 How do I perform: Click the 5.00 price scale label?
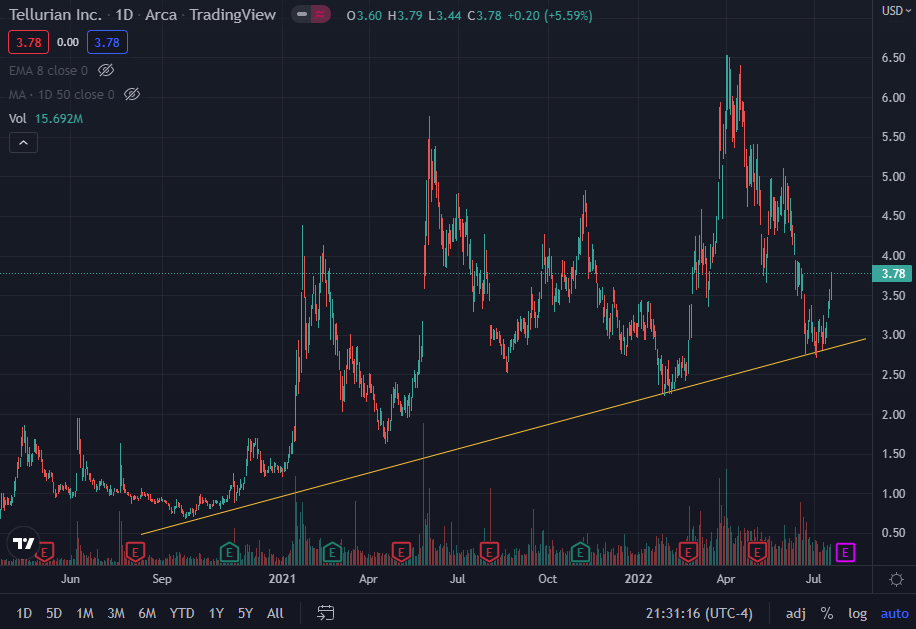point(893,176)
